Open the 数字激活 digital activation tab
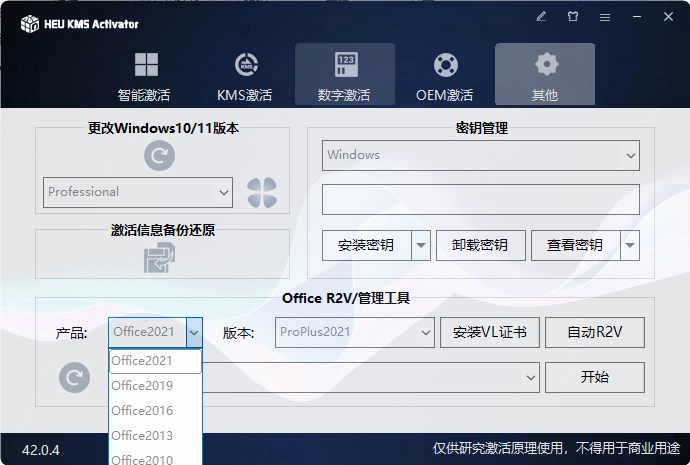The image size is (690, 465). (345, 74)
